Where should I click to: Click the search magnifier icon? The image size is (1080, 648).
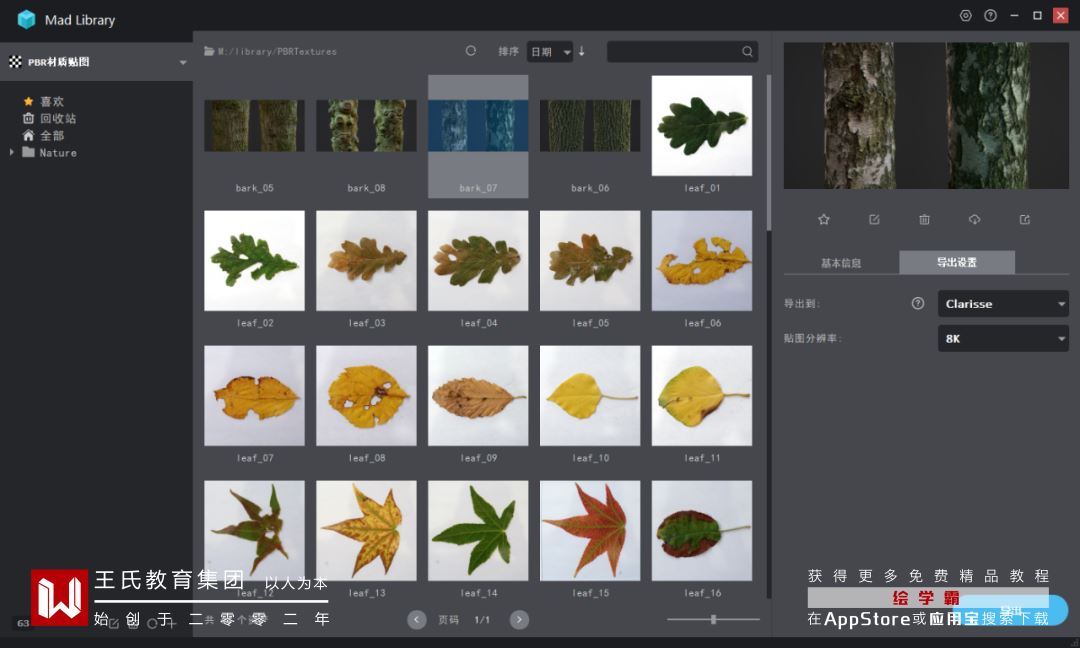[x=747, y=52]
